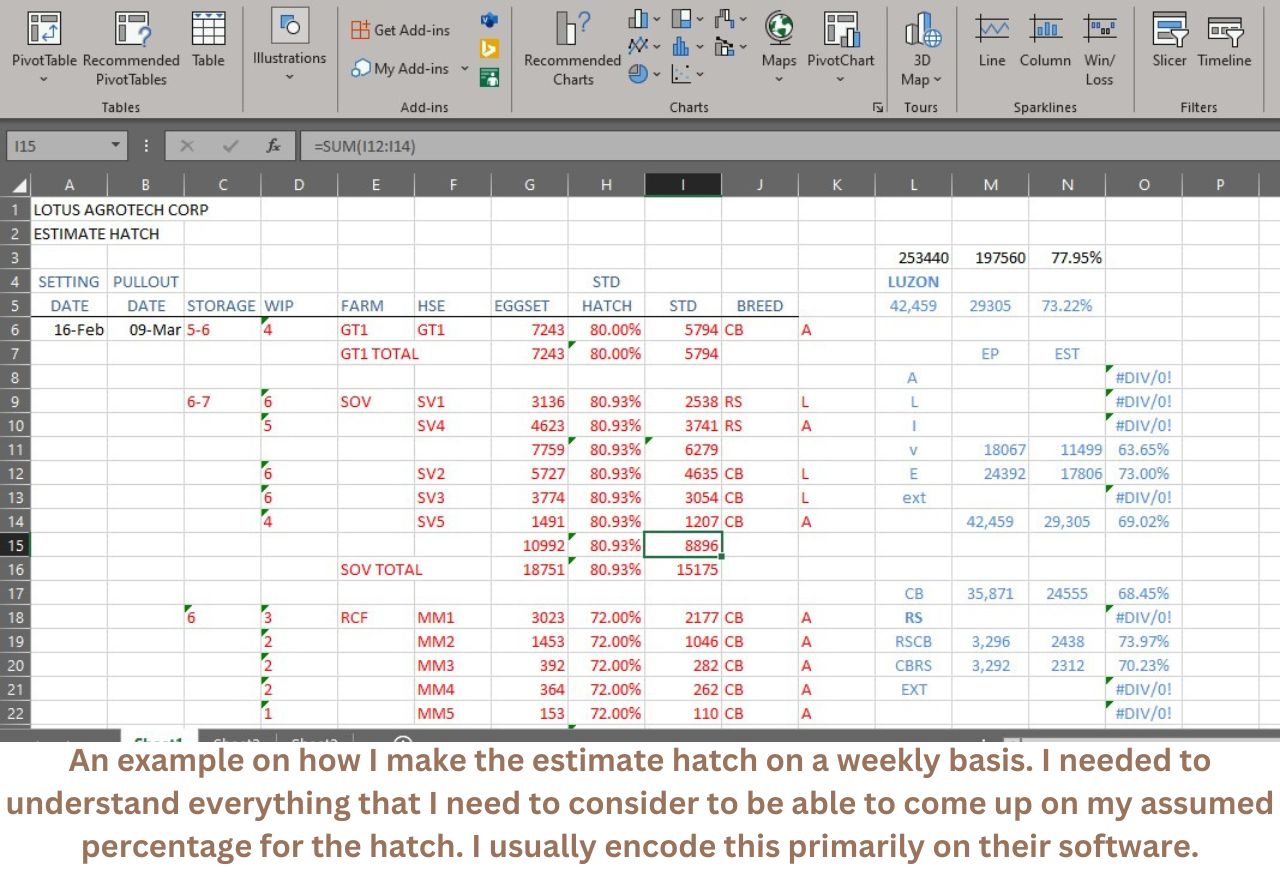Select column header I
Screen dimensions: 1280x885
(683, 185)
